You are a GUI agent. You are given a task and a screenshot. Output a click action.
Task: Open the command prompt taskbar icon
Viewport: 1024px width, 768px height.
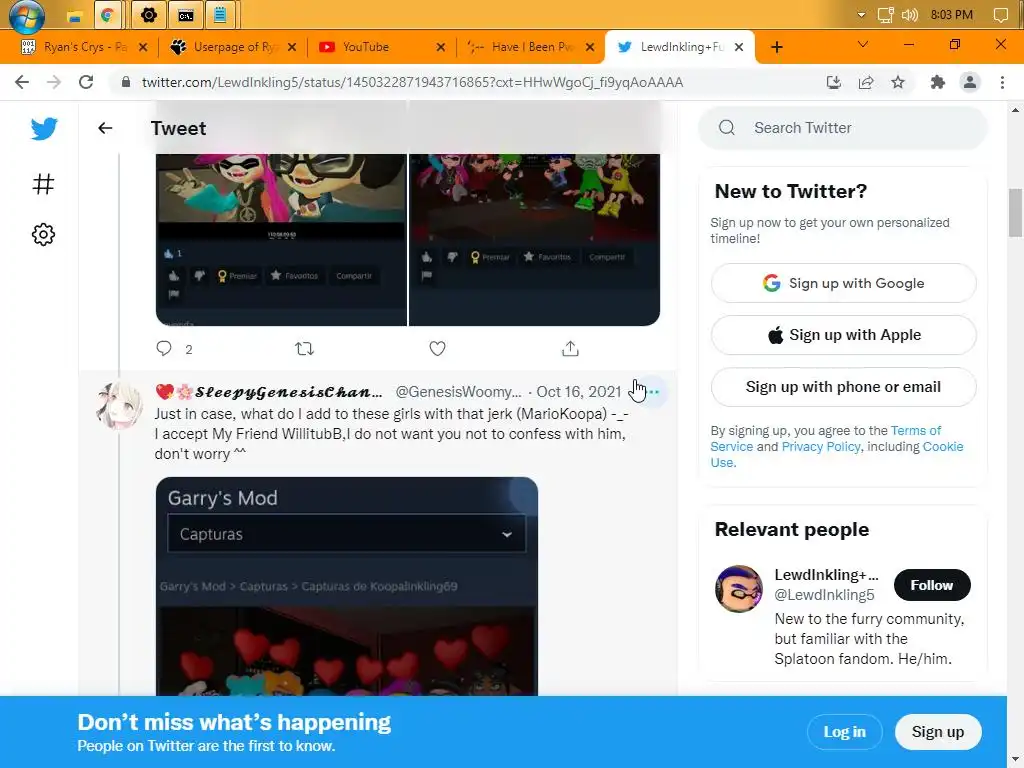pyautogui.click(x=186, y=16)
